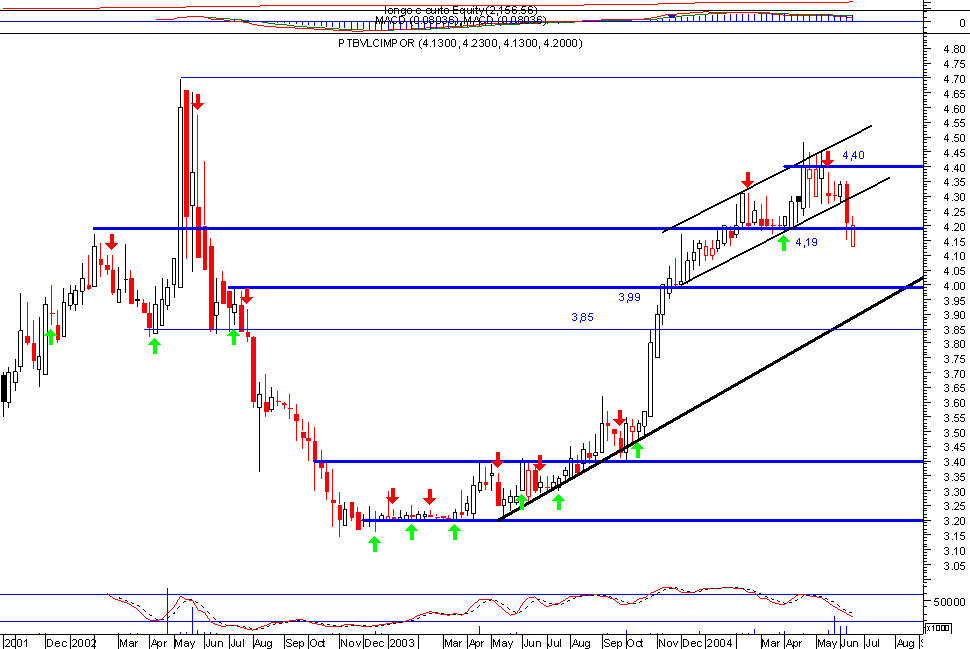Viewport: 970px width, 649px height.
Task: Select the 3.50 price axis label
Action: [x=954, y=433]
